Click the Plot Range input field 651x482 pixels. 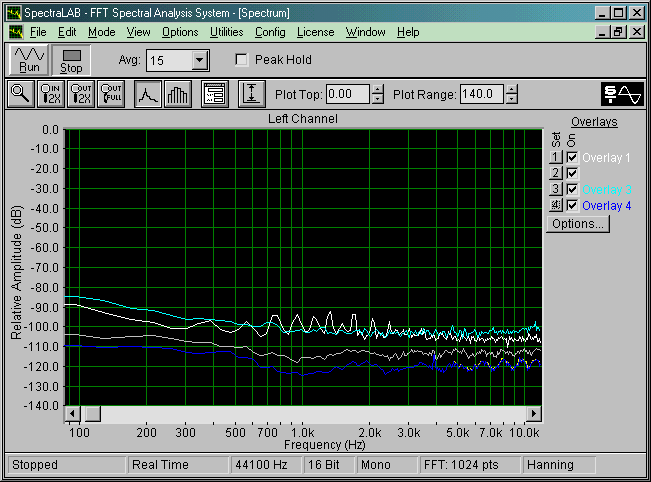(x=482, y=94)
